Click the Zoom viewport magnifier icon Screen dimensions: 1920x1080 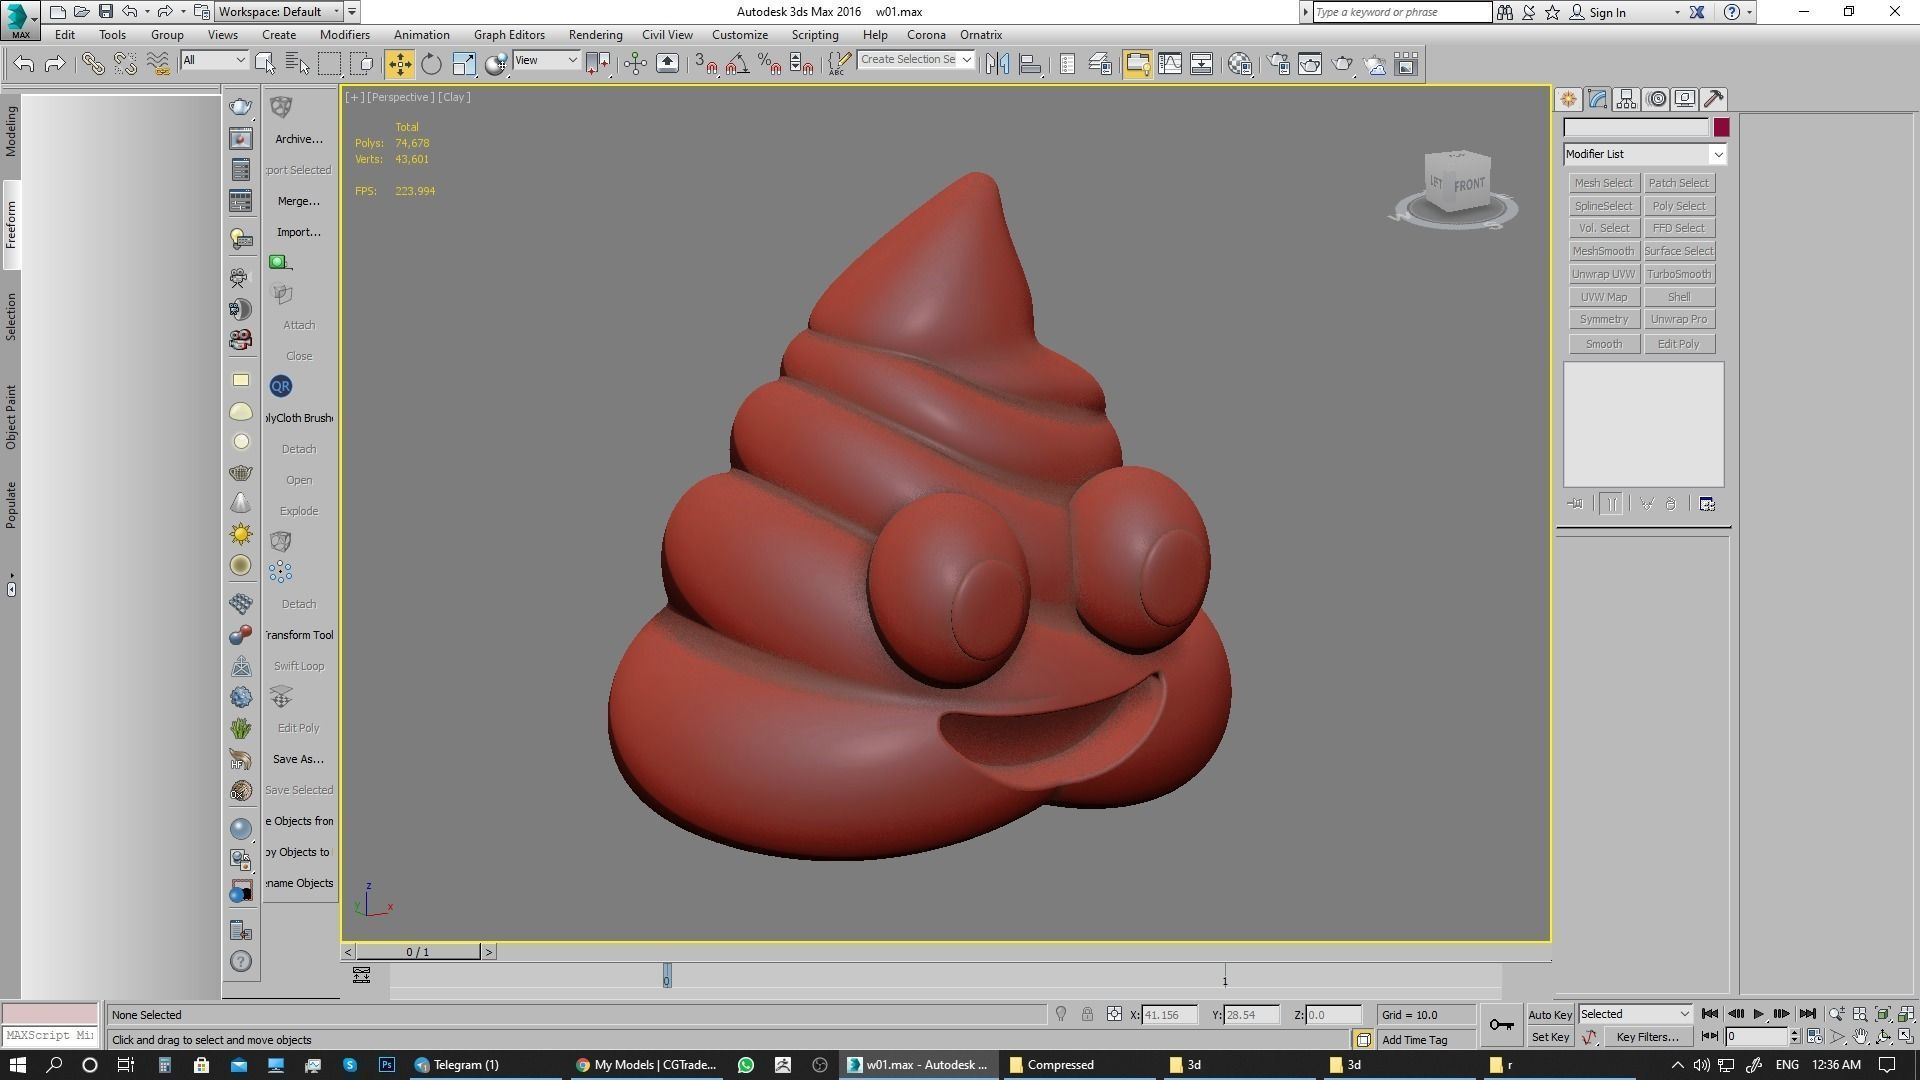[1837, 1014]
